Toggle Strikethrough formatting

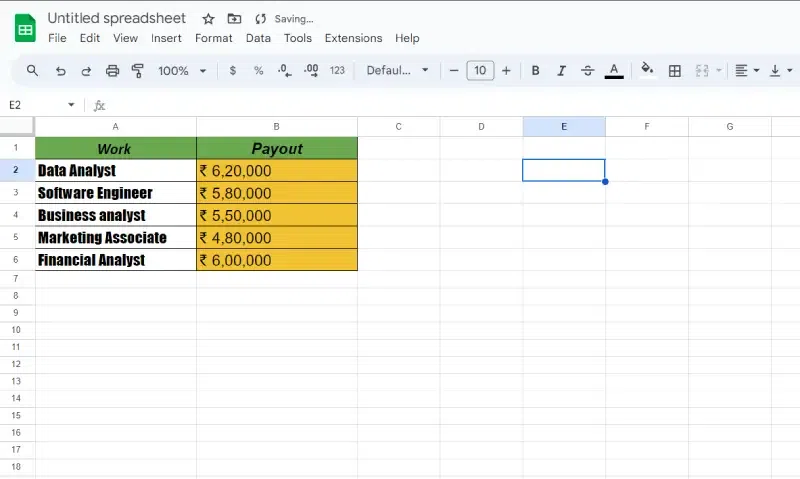588,70
